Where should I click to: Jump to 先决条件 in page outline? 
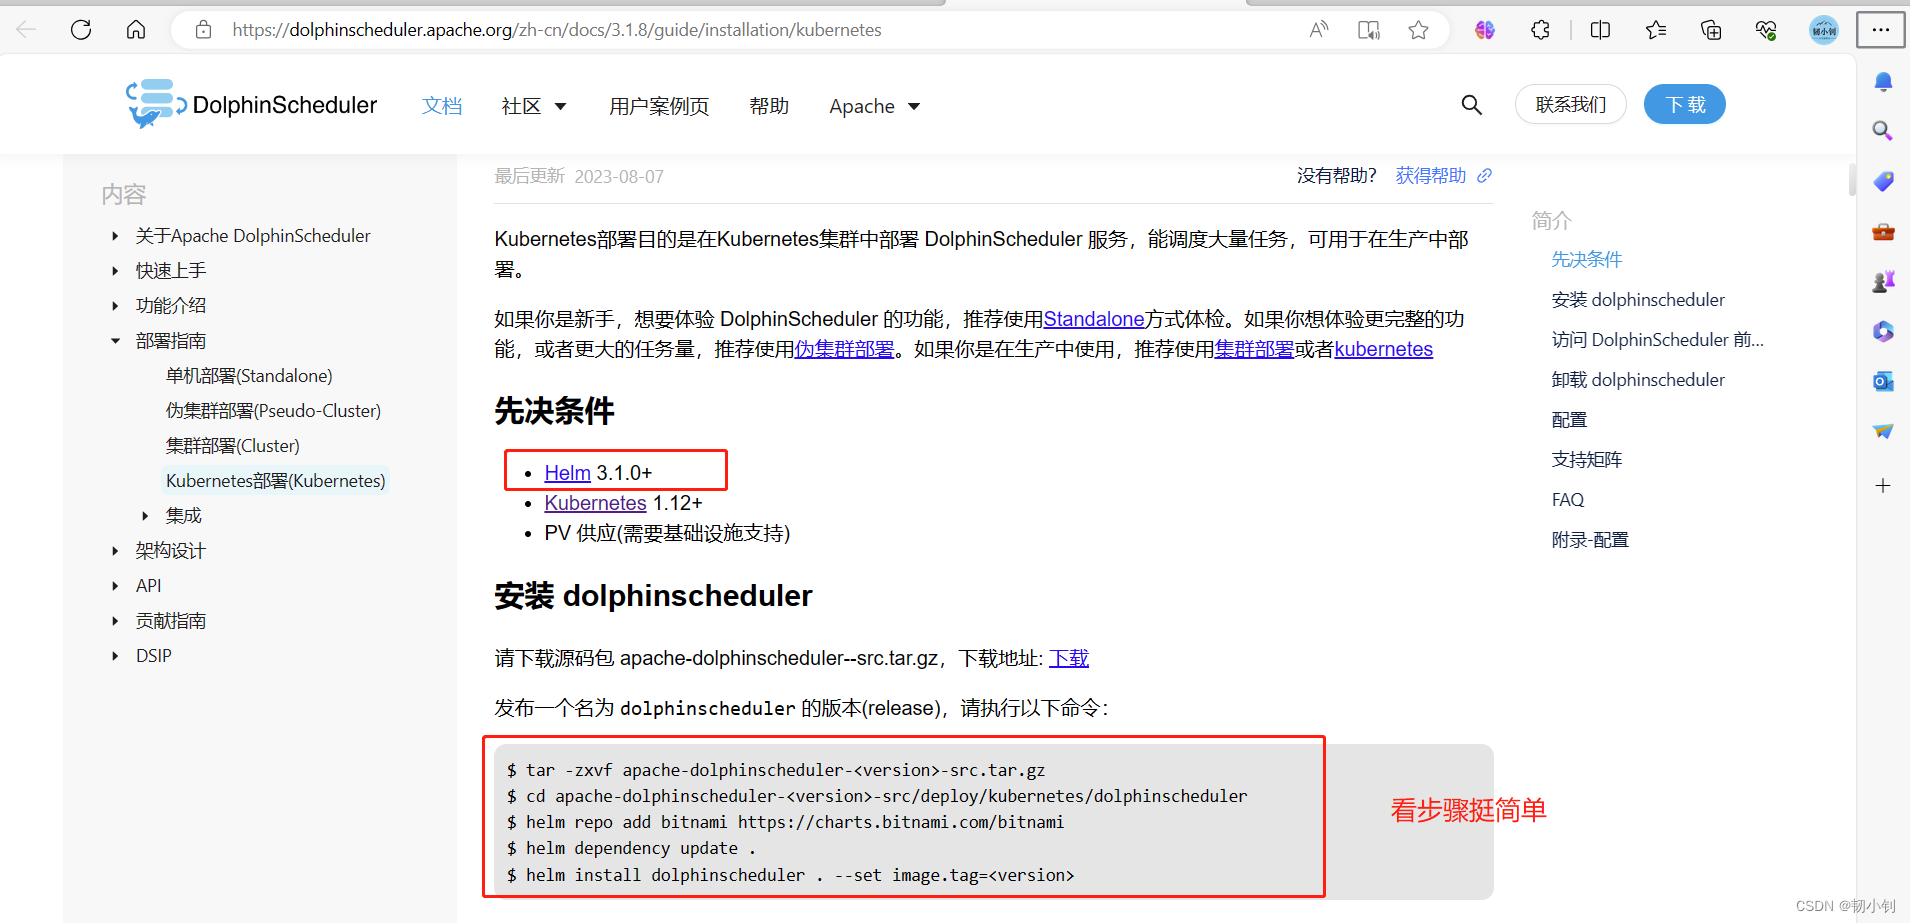pos(1587,260)
